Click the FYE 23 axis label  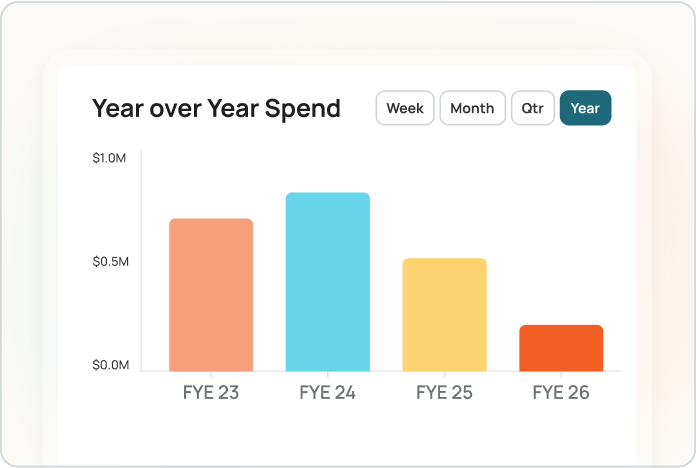(x=211, y=392)
